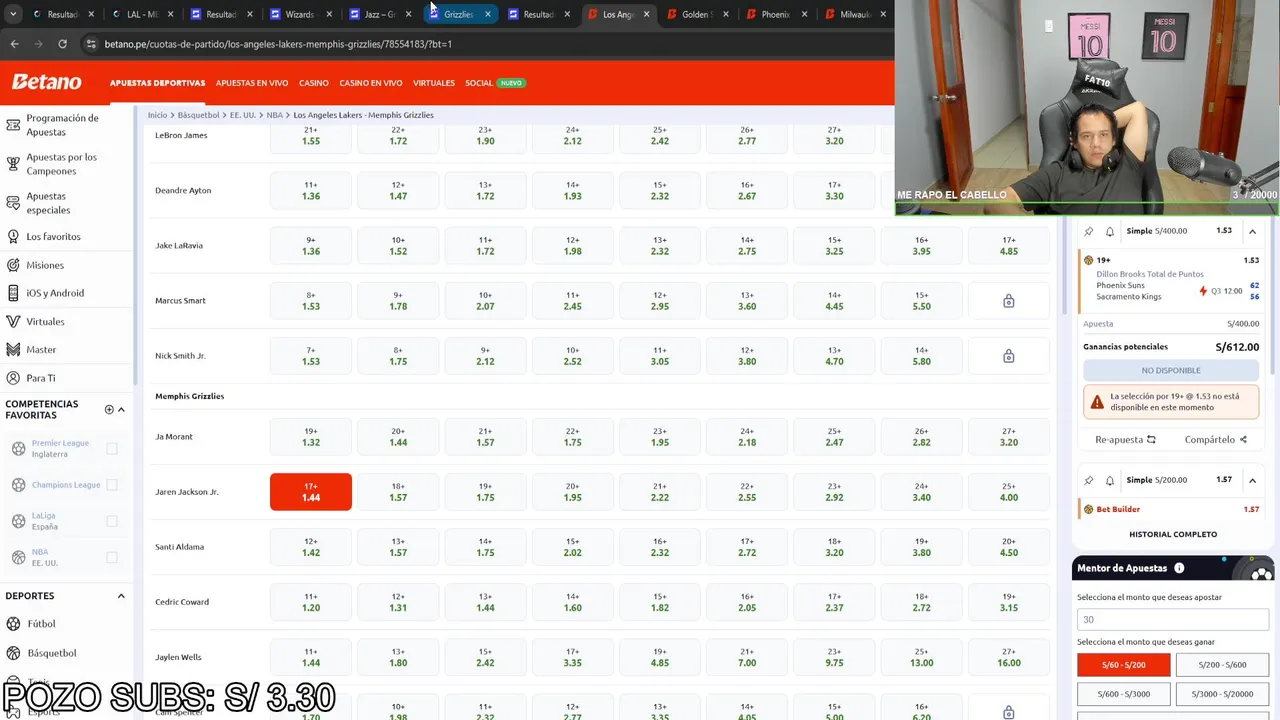Image resolution: width=1280 pixels, height=720 pixels.
Task: Click the bet amount field showing 30
Action: point(1173,620)
